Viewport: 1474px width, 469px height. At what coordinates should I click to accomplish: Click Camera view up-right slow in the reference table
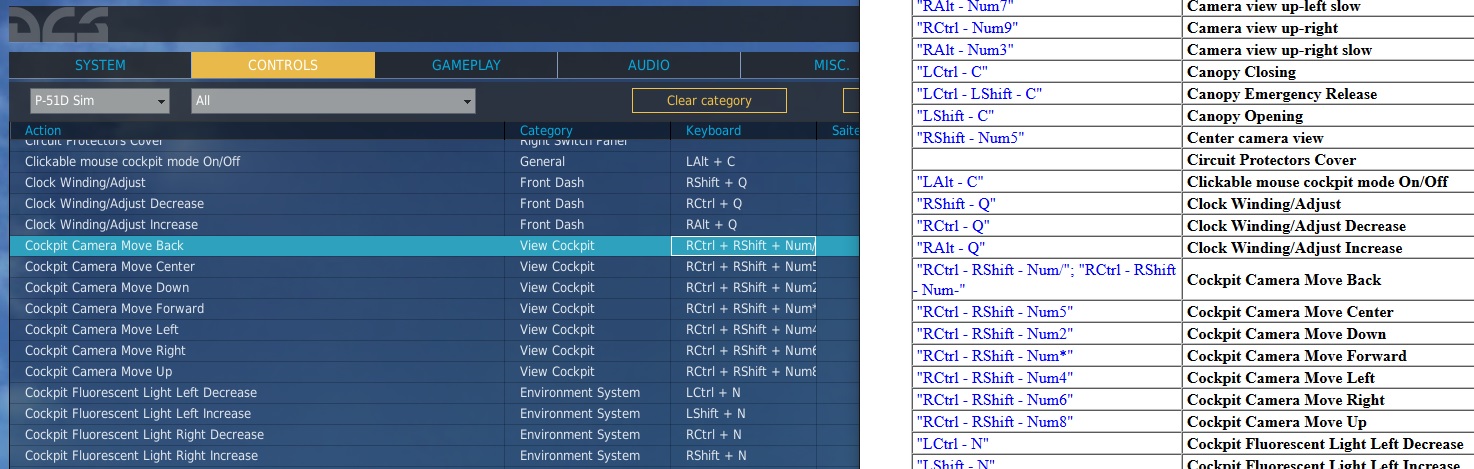1279,50
